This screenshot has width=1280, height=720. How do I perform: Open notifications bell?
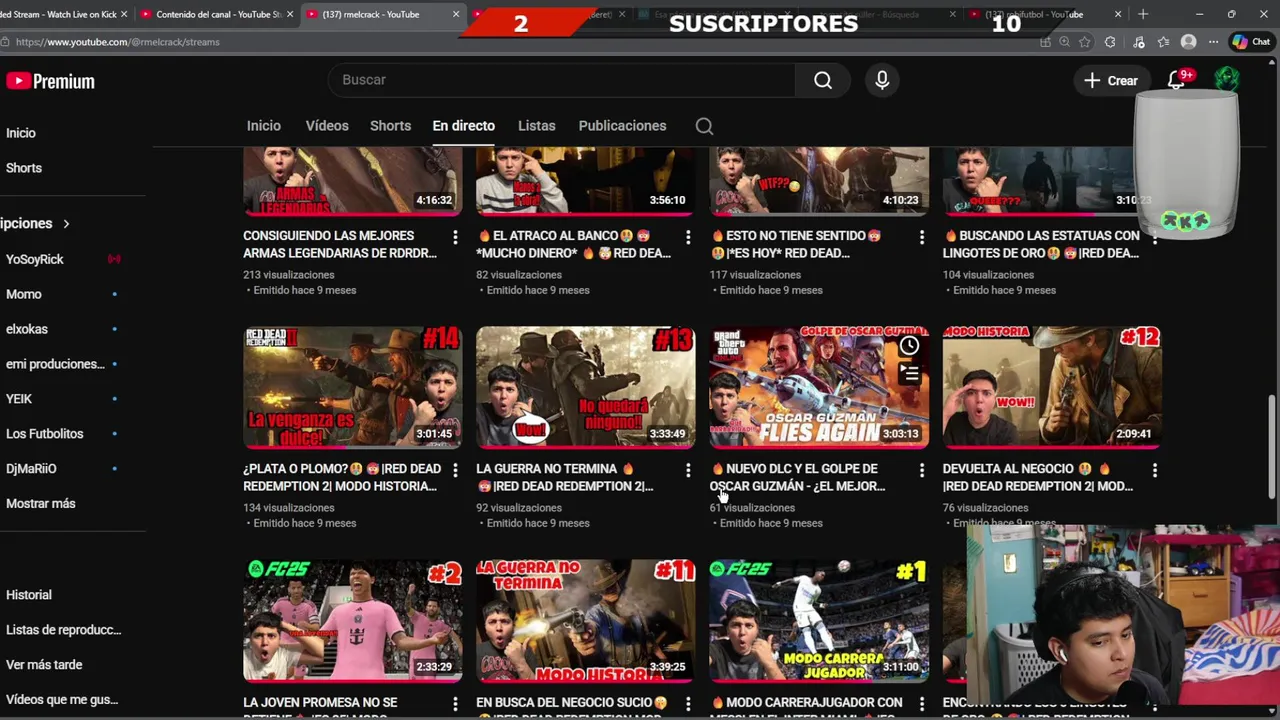tap(1176, 80)
